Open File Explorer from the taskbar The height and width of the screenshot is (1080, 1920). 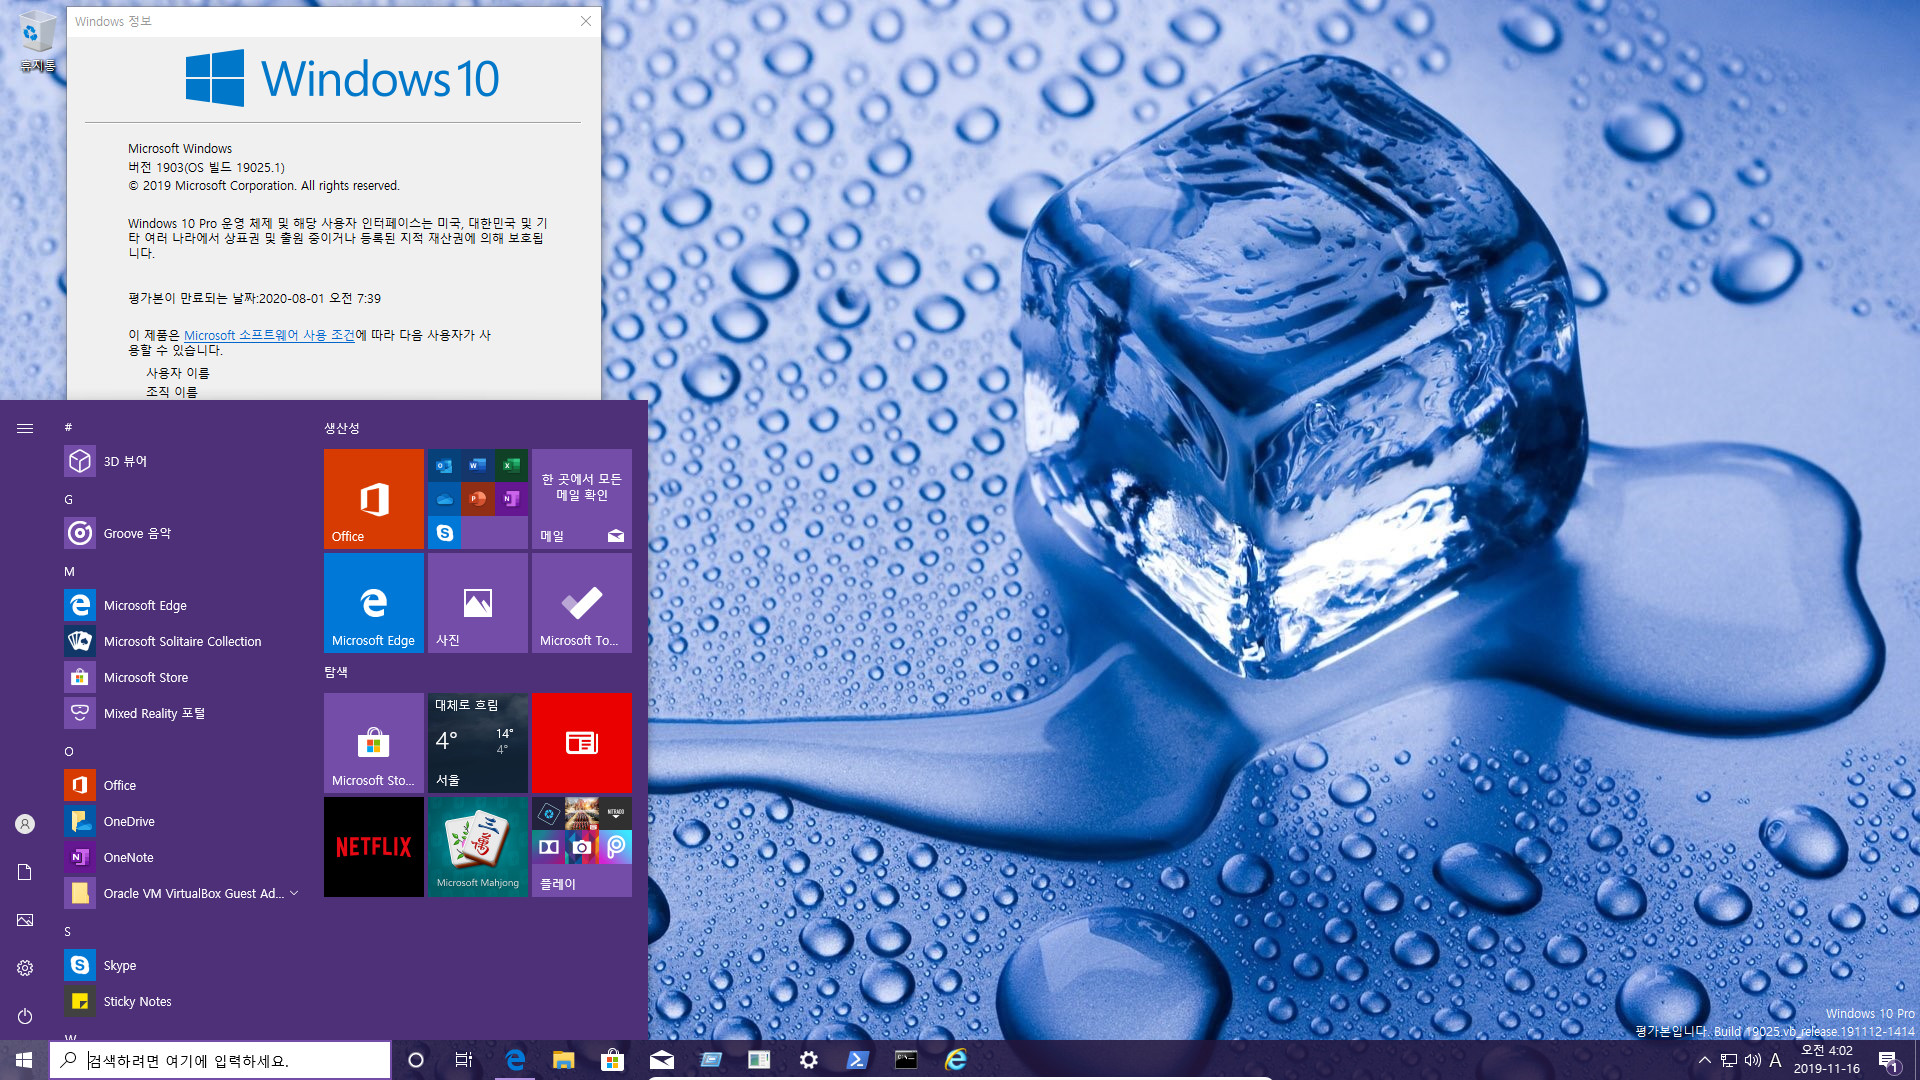[x=563, y=1060]
